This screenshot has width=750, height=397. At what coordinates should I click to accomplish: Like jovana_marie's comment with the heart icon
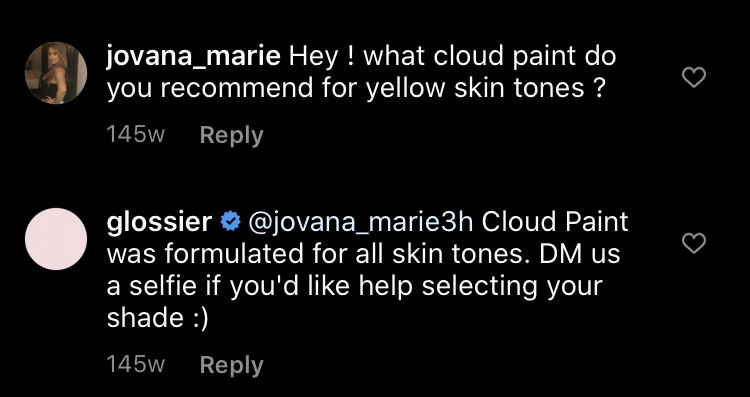coord(694,77)
